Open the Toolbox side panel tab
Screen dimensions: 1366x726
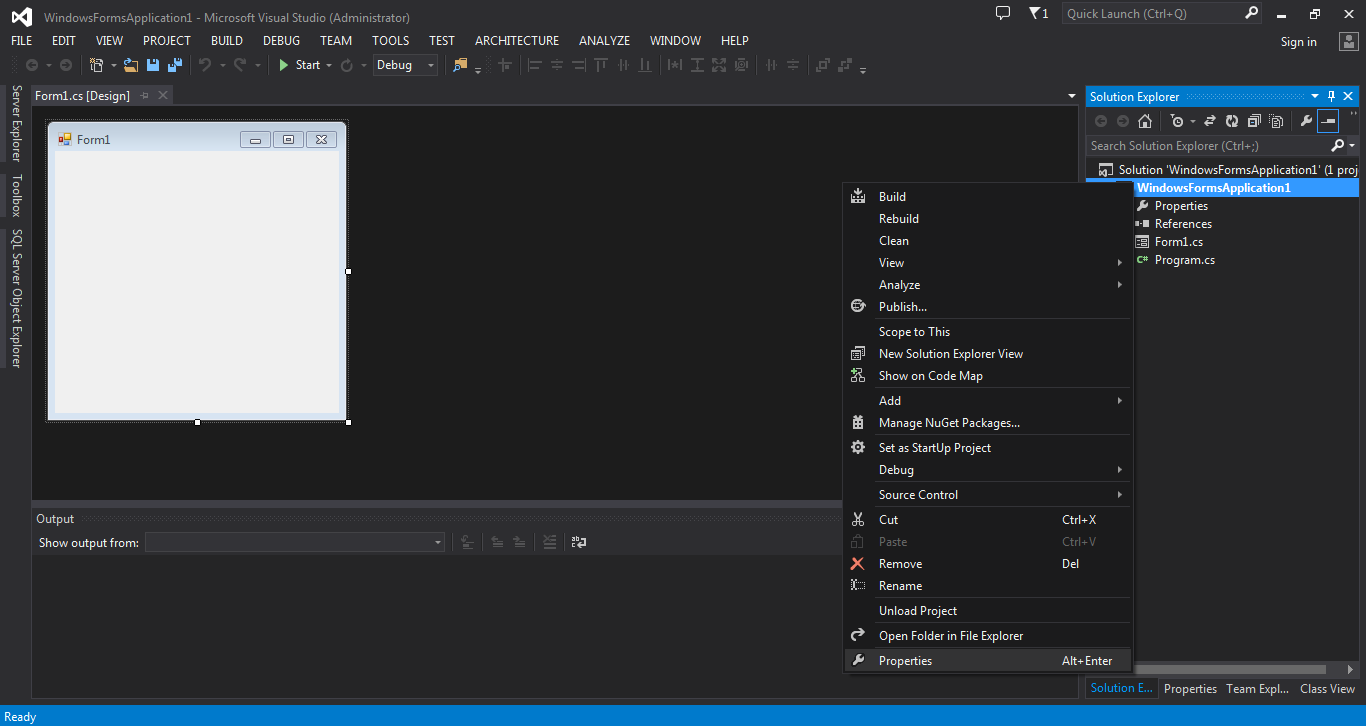click(x=16, y=195)
